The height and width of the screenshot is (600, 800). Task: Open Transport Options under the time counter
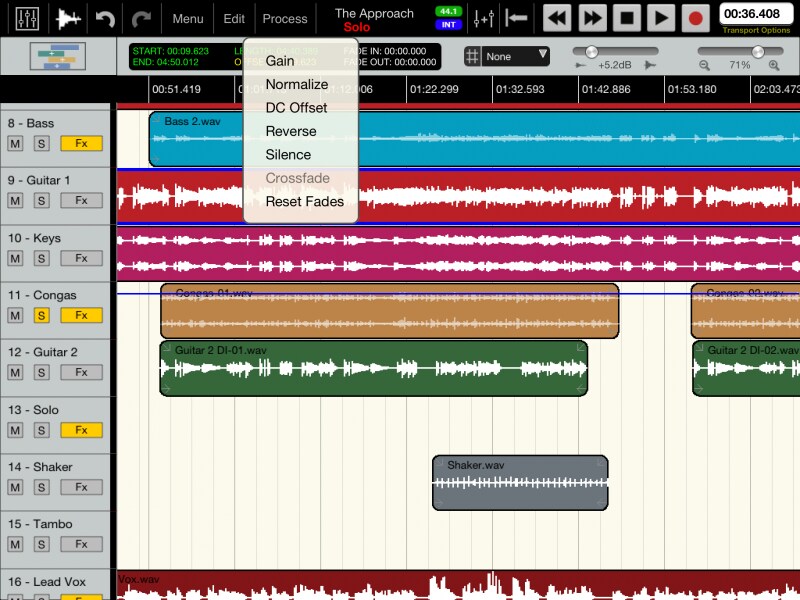click(756, 31)
